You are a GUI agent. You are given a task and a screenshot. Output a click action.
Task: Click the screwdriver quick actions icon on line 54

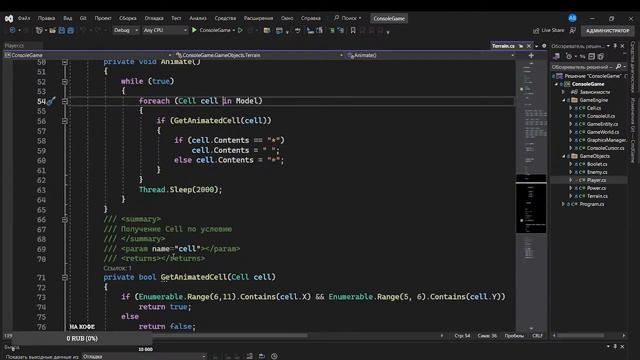point(51,101)
